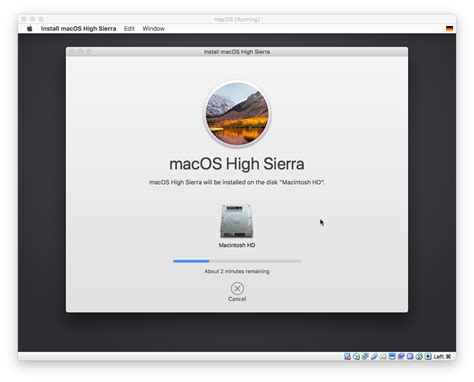This screenshot has width=474, height=382.
Task: Open the German flag input source menu
Action: coord(449,29)
